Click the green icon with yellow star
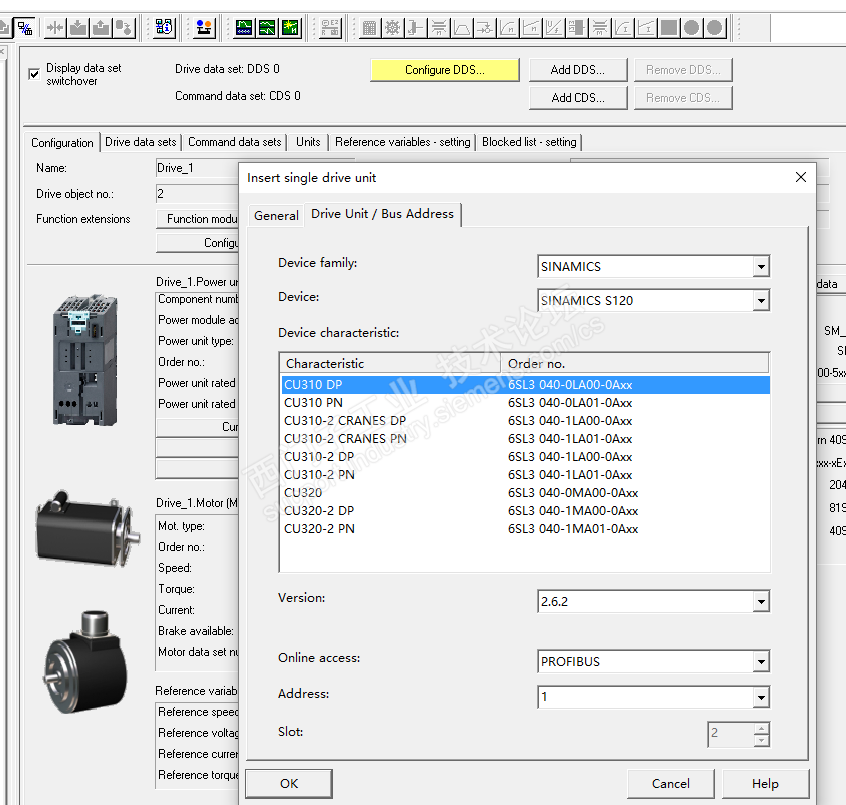Viewport: 846px width, 805px height. 290,27
